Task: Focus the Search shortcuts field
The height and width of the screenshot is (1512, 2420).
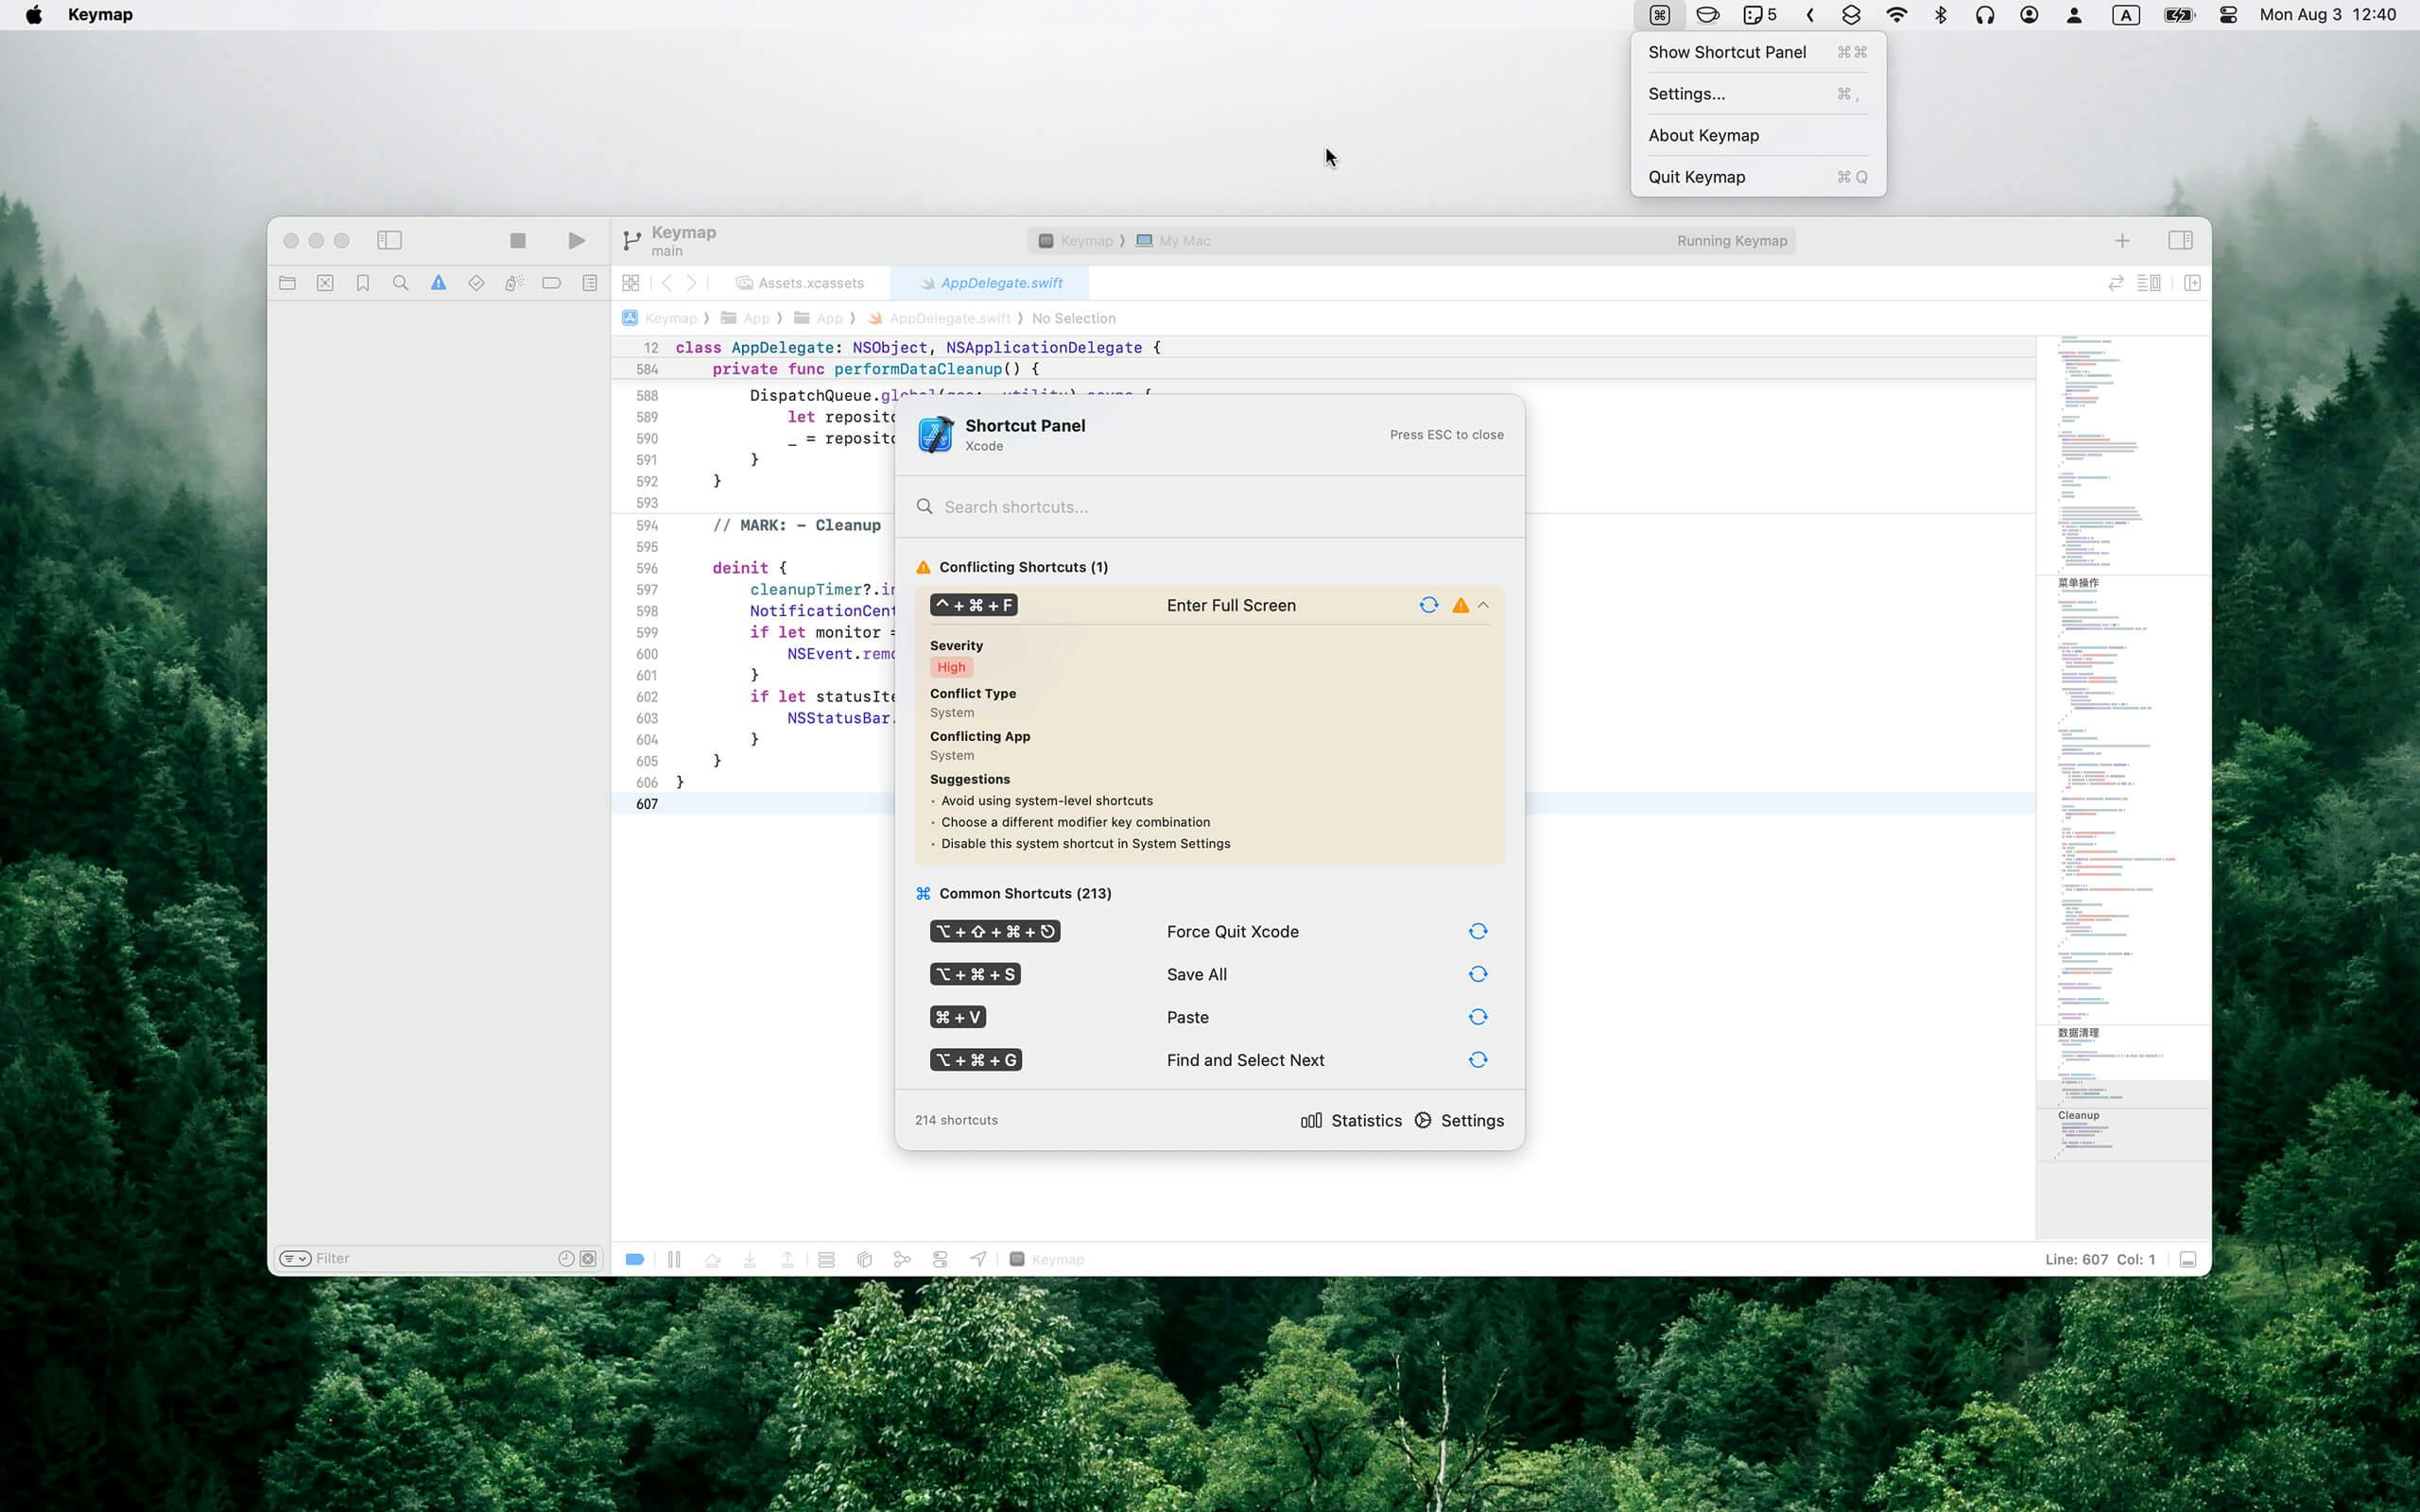Action: point(1209,507)
